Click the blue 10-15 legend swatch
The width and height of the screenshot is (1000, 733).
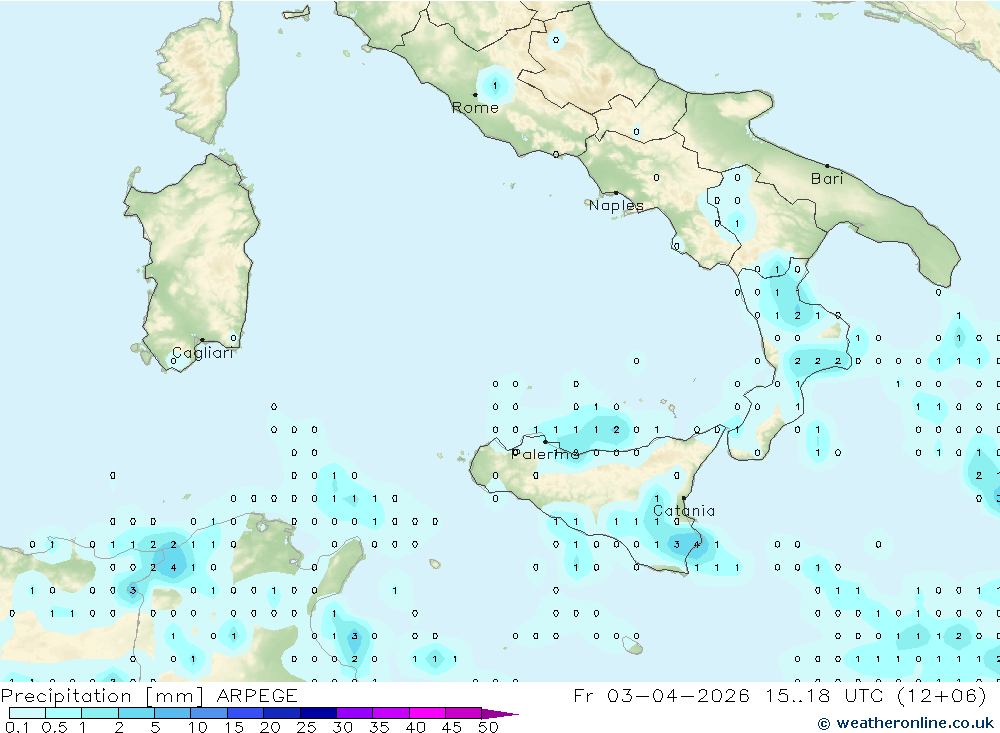[x=209, y=713]
